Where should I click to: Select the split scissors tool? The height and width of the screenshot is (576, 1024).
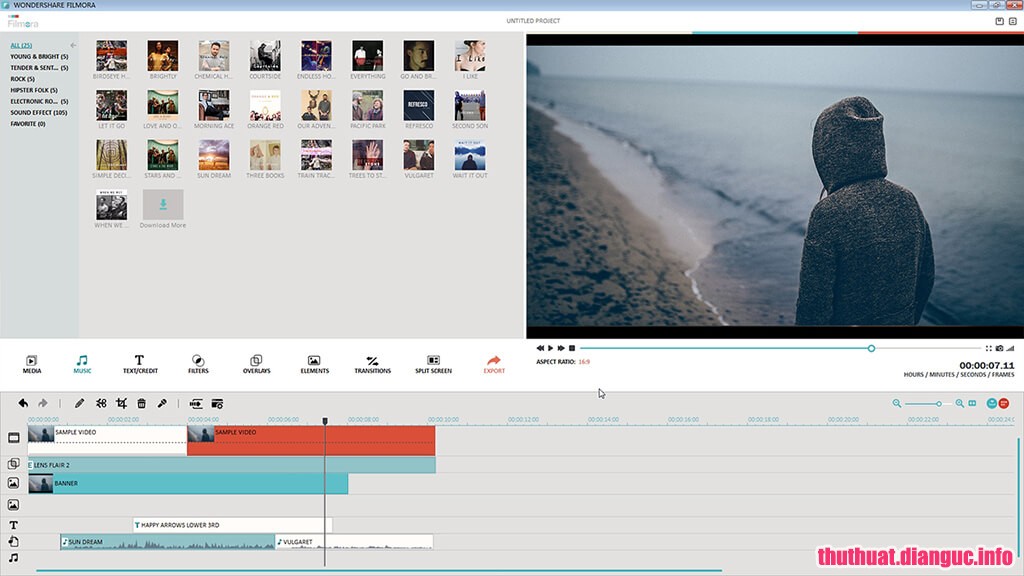point(101,404)
